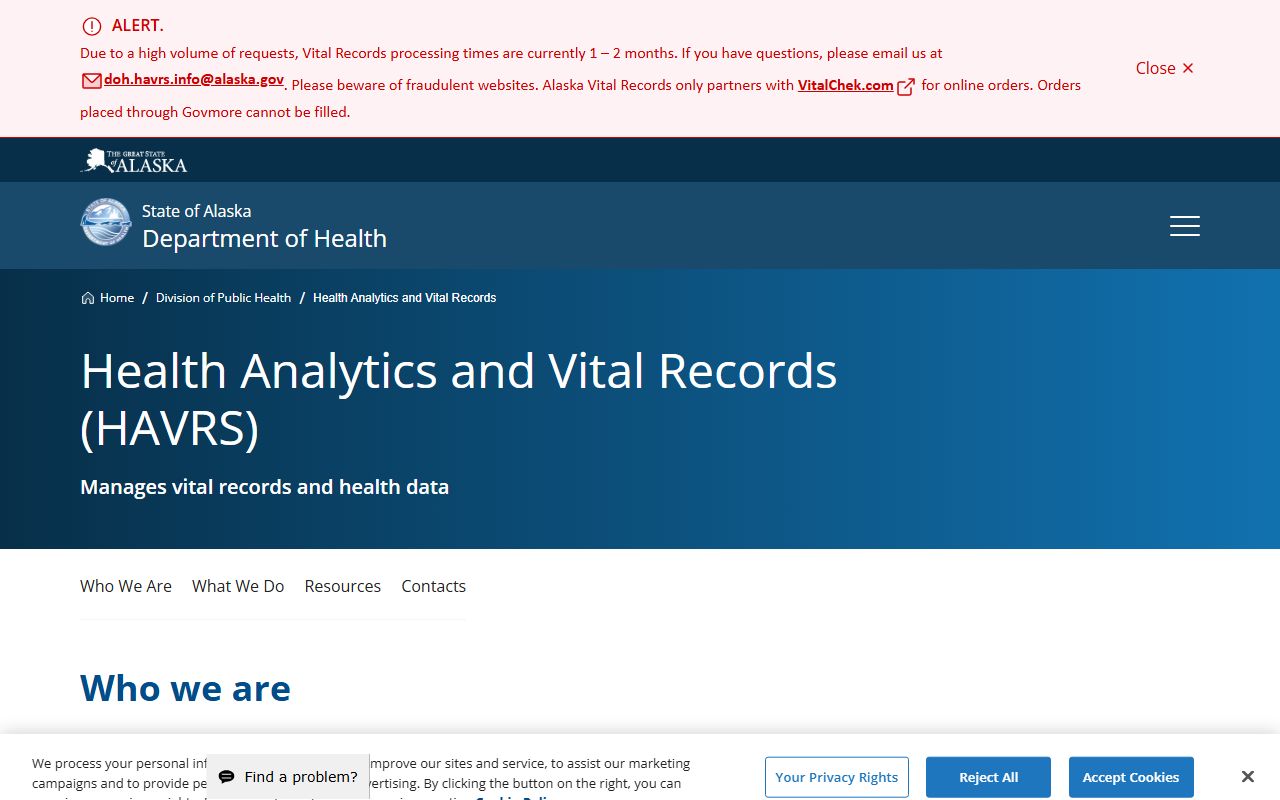Viewport: 1280px width, 800px height.
Task: Click the Who we are heading
Action: click(186, 688)
